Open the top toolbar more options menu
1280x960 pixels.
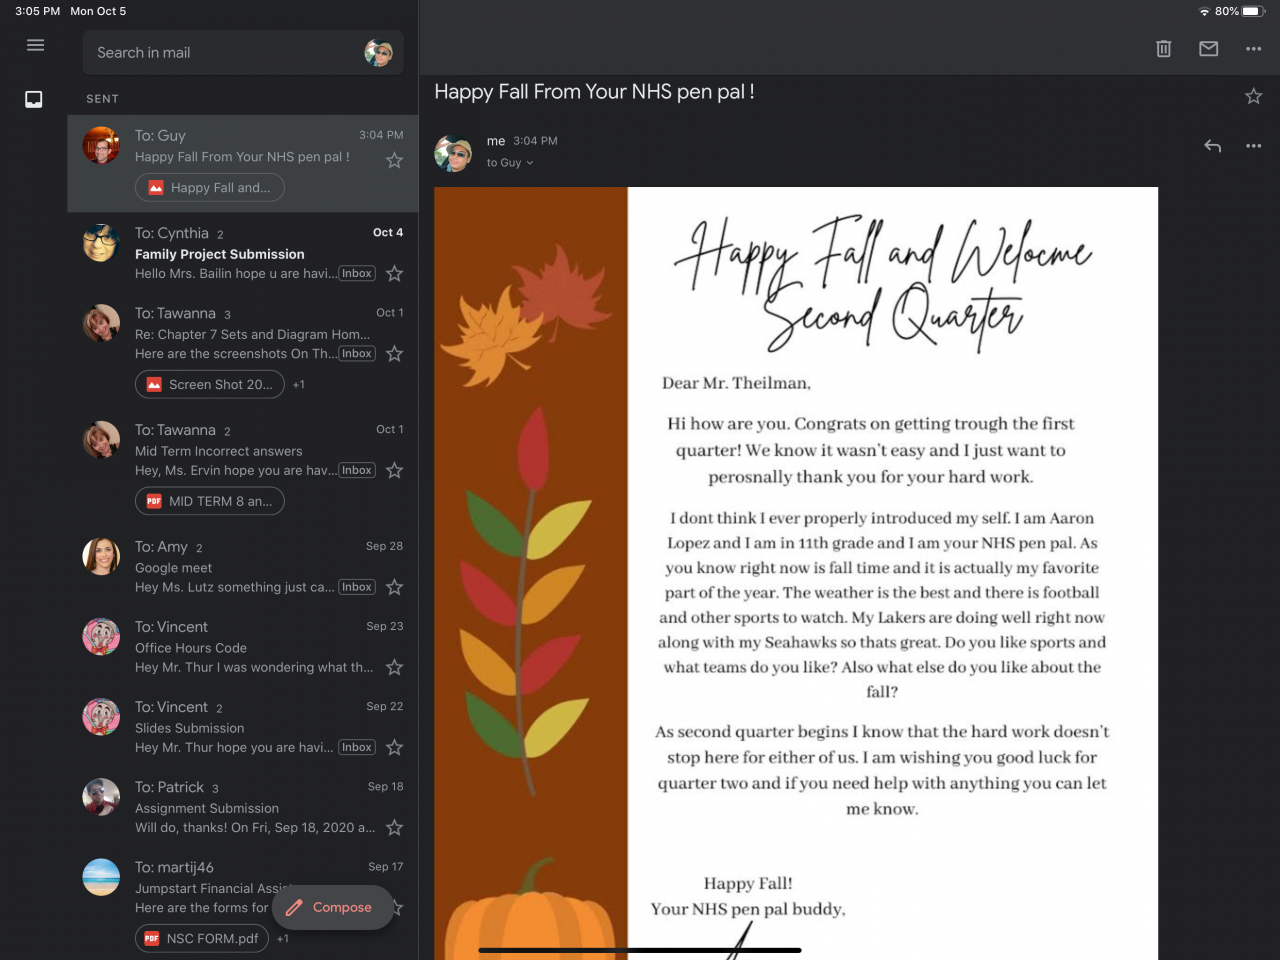tap(1253, 49)
